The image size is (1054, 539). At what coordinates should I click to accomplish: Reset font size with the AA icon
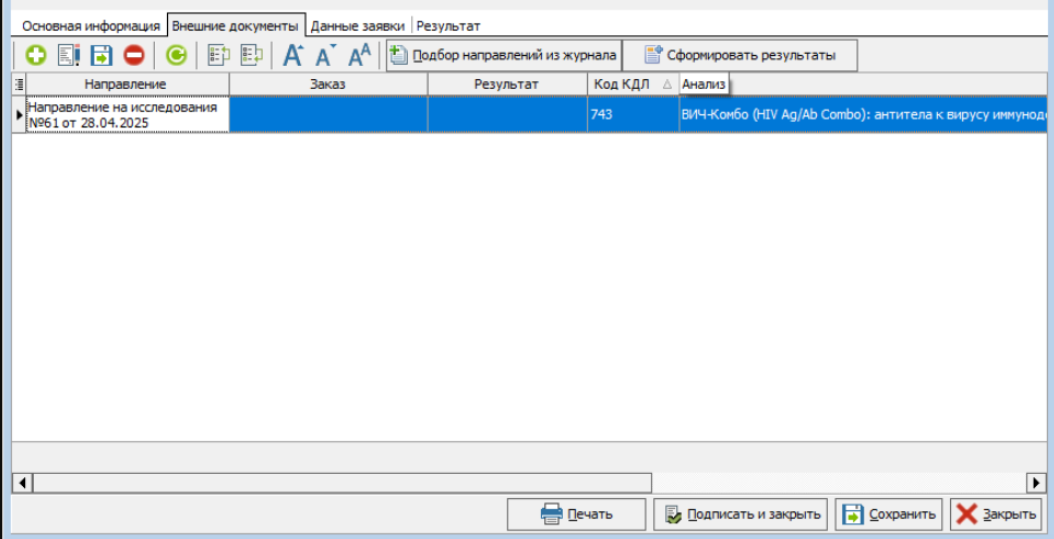(x=359, y=56)
